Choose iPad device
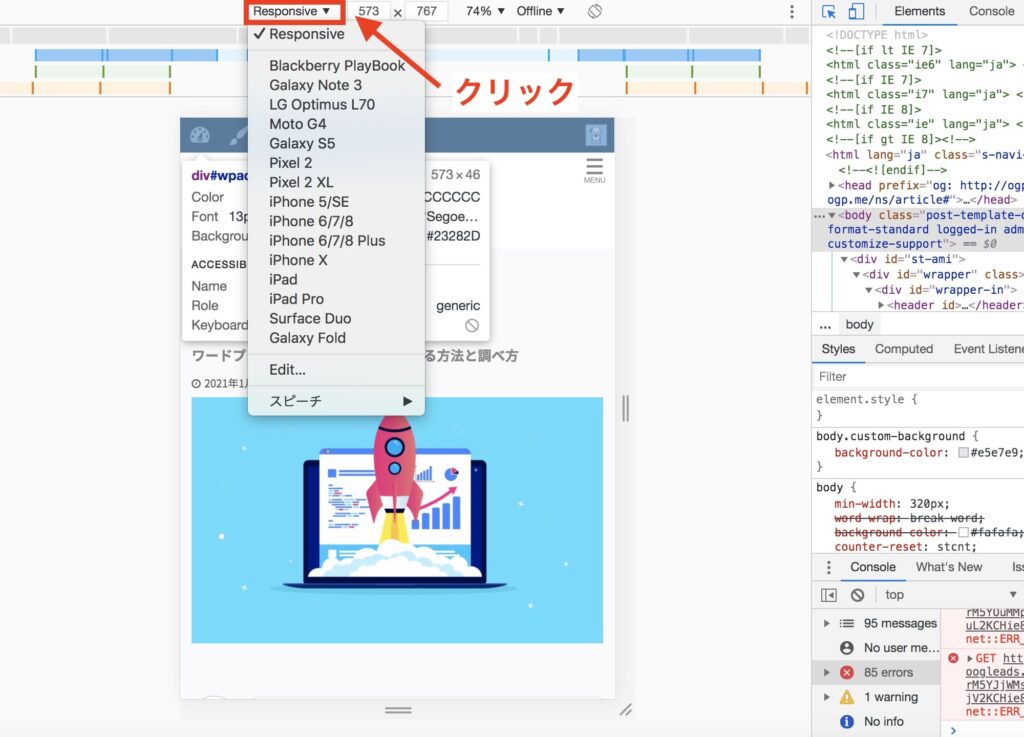Image resolution: width=1024 pixels, height=737 pixels. [x=336, y=279]
